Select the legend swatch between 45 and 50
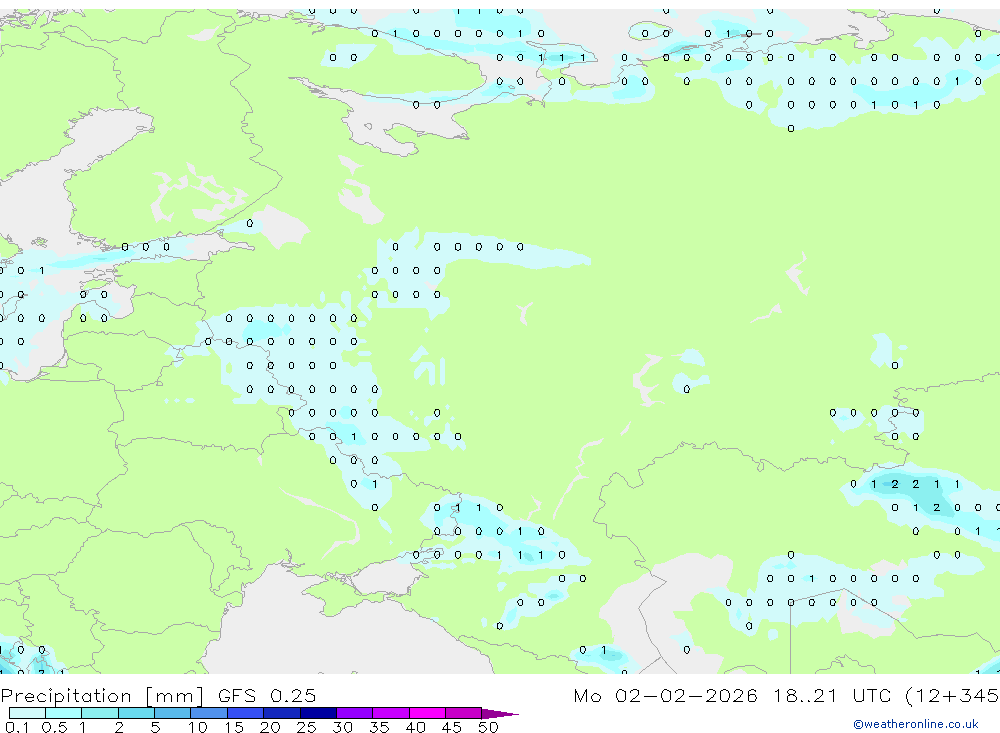1000x733 pixels. 464,713
